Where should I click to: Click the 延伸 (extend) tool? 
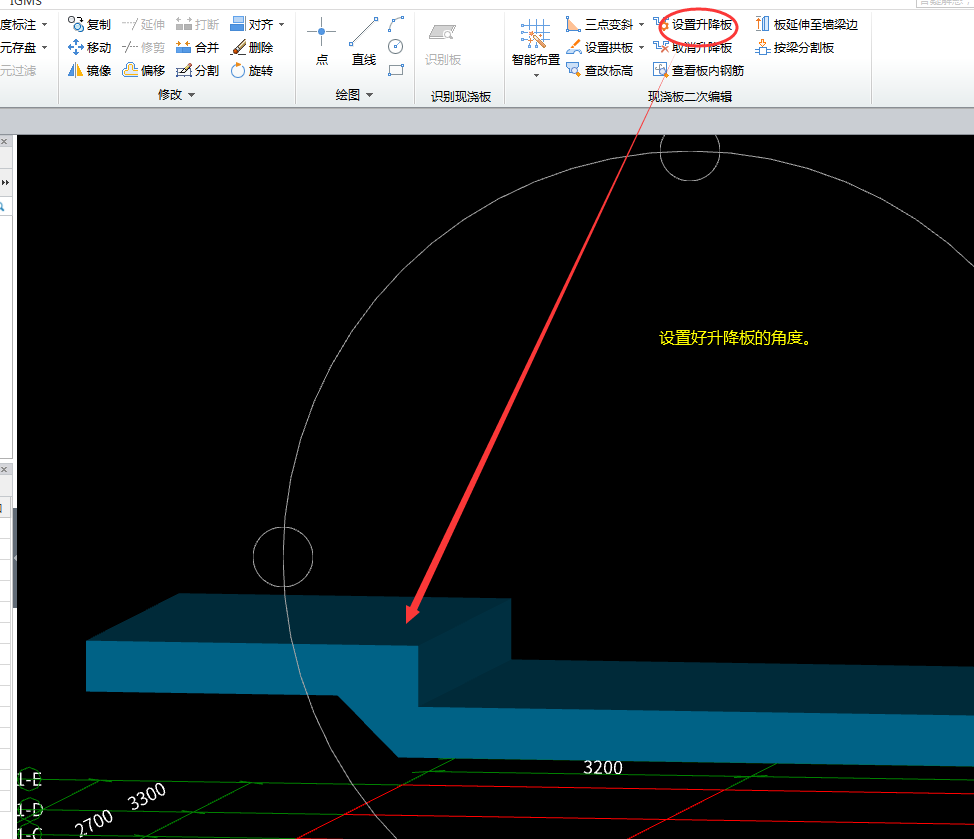click(x=143, y=24)
